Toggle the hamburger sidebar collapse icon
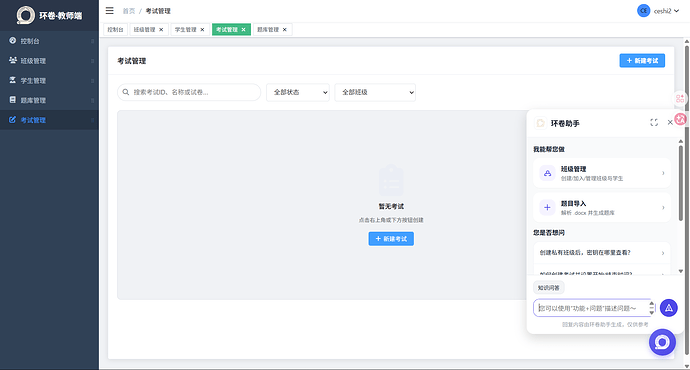 (x=110, y=11)
